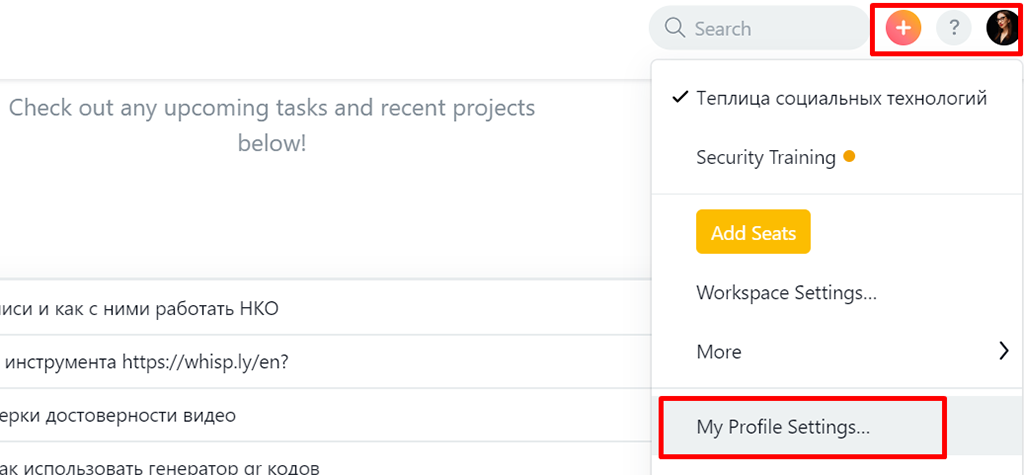Image resolution: width=1024 pixels, height=475 pixels.
Task: Click the checkmark beside Теплица социальных технологий
Action: 680,98
